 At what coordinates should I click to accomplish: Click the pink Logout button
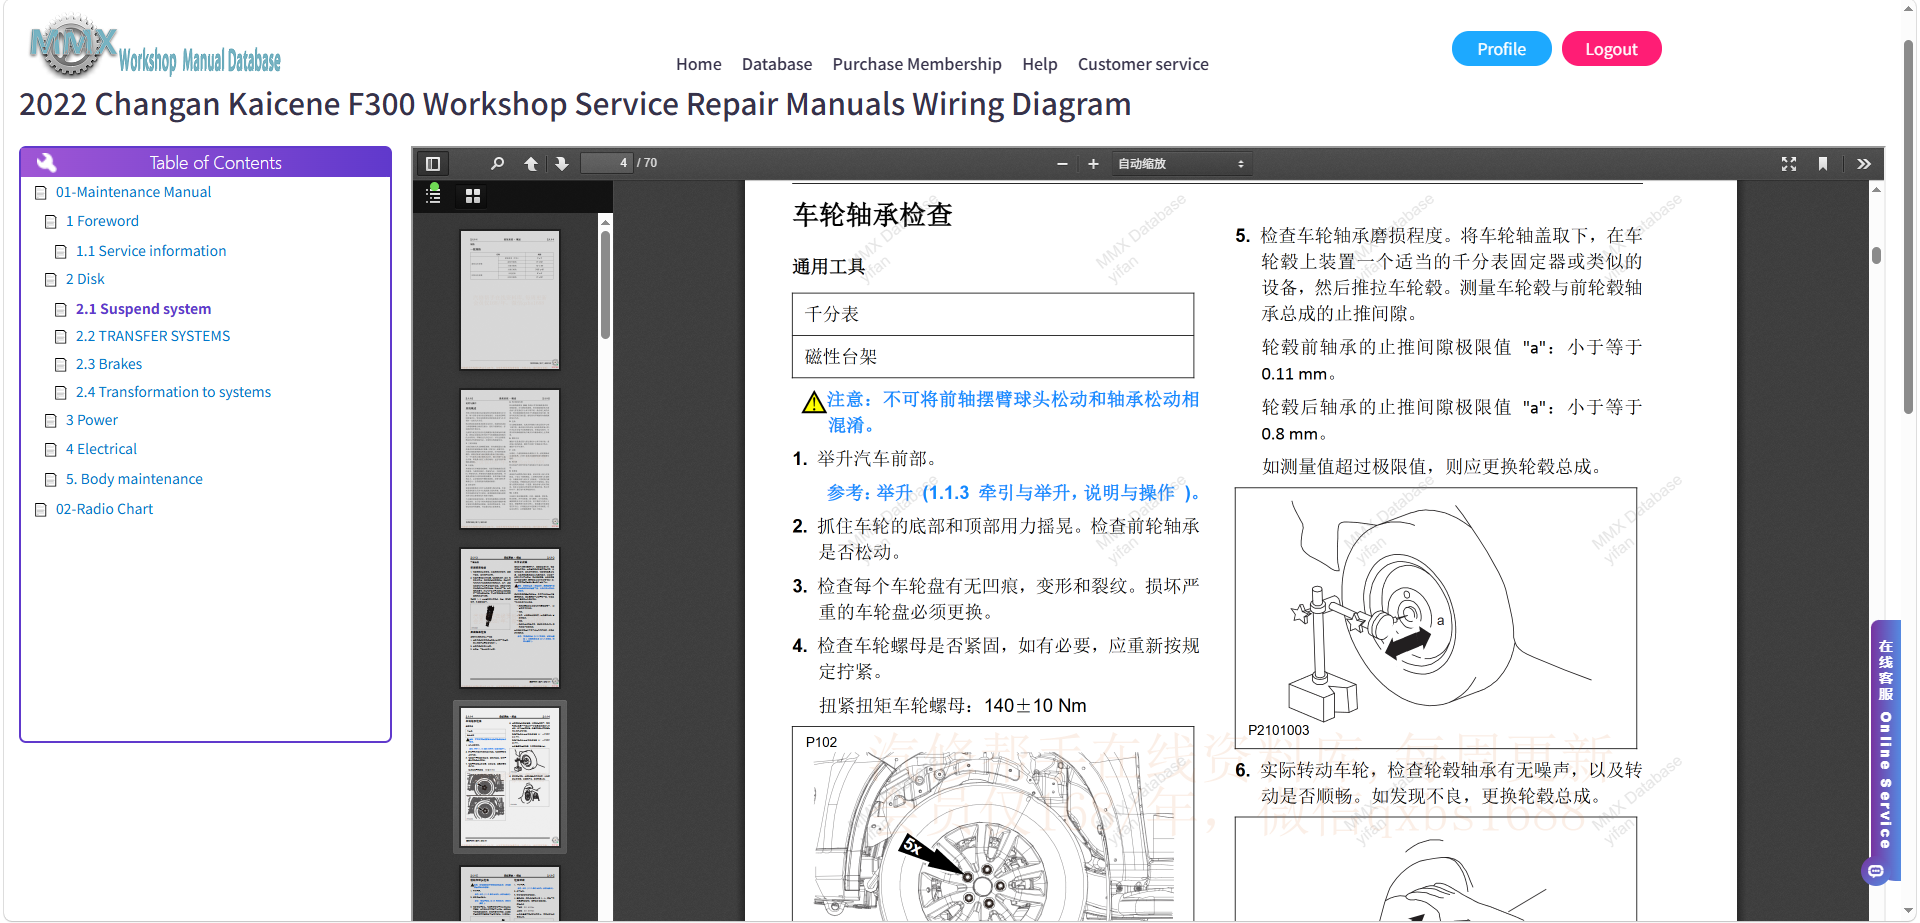pos(1611,49)
